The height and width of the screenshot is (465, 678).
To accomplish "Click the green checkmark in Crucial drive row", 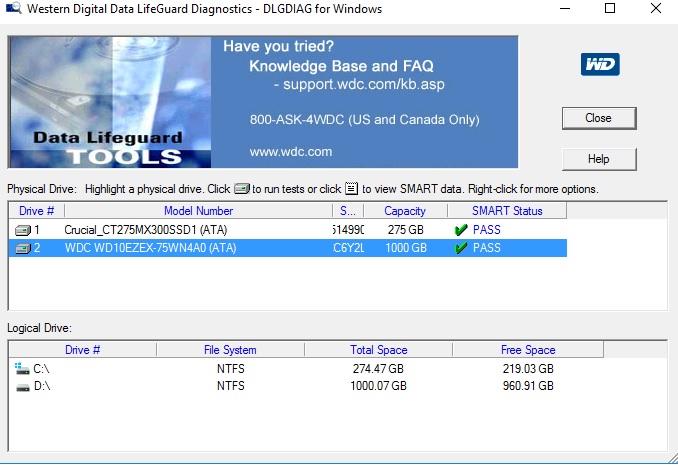I will click(461, 230).
